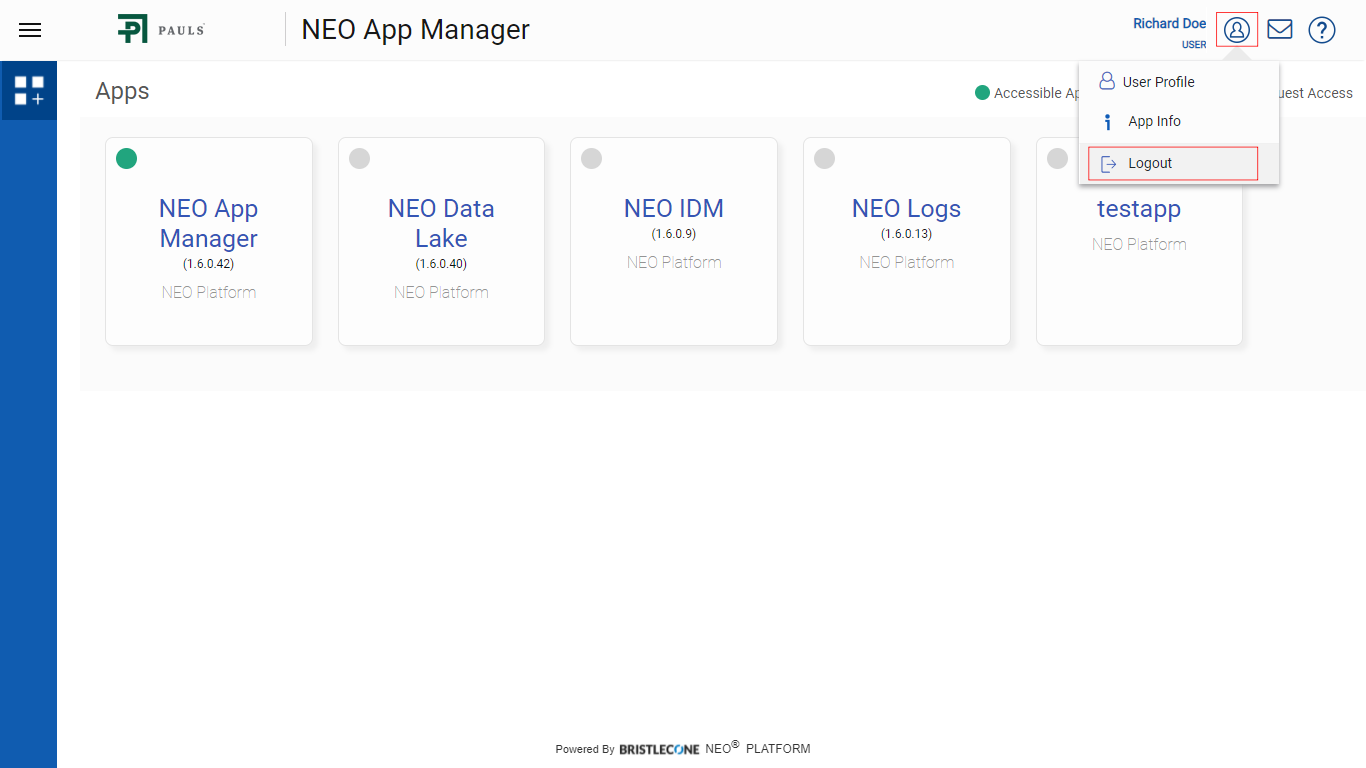Click the green Accessible Apps legend dot

pos(982,93)
